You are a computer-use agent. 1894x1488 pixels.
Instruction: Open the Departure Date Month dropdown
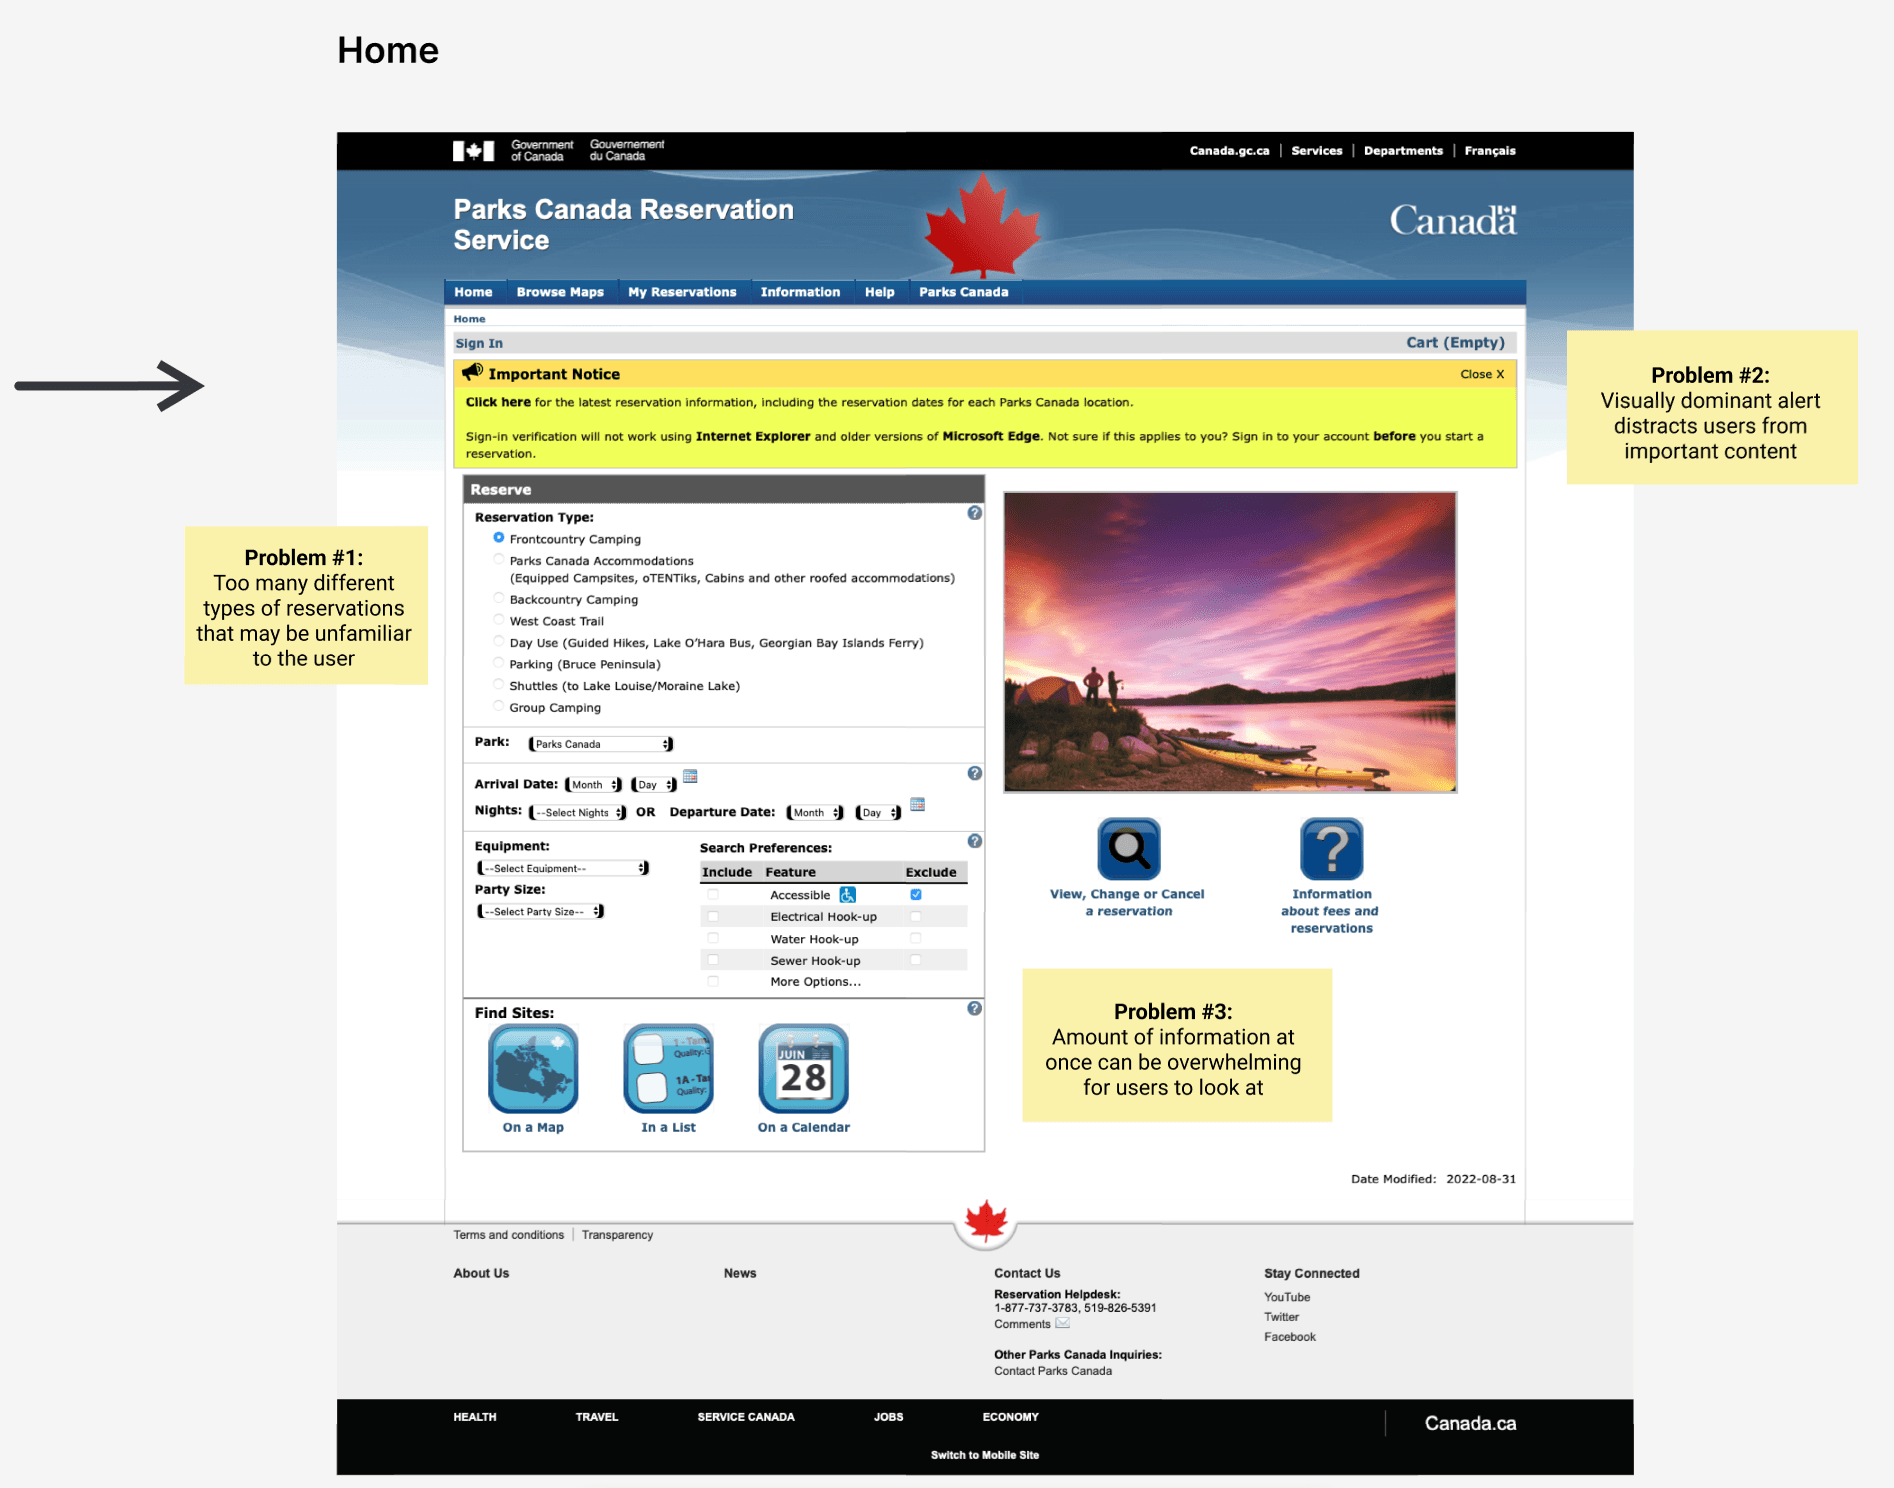click(816, 813)
